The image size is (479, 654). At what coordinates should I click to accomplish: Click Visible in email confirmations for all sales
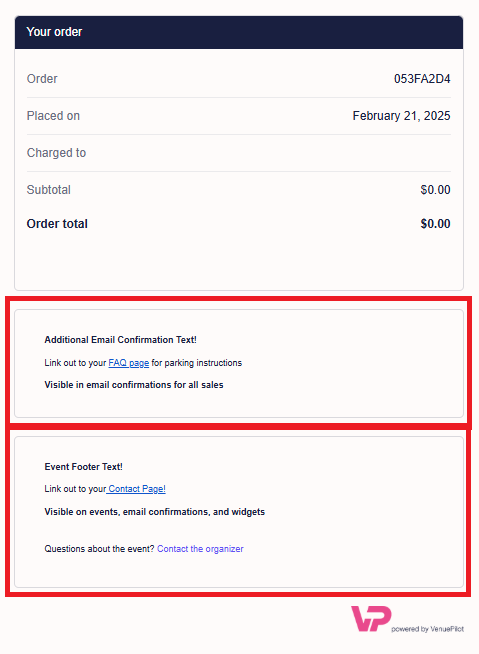pos(134,385)
